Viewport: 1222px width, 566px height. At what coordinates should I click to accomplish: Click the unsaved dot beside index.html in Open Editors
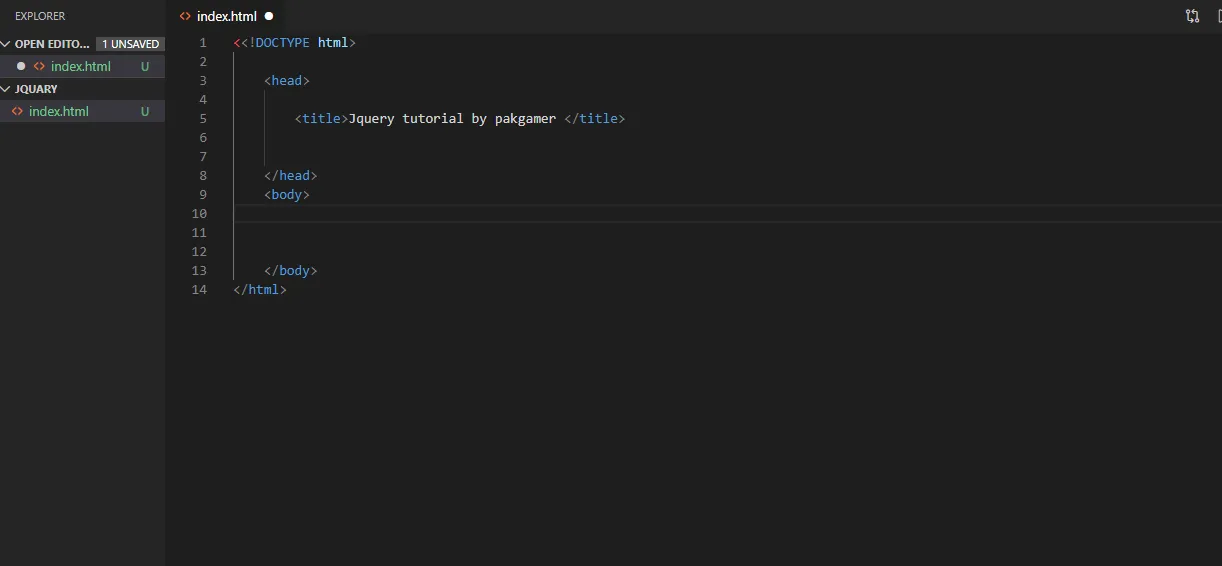tap(21, 66)
